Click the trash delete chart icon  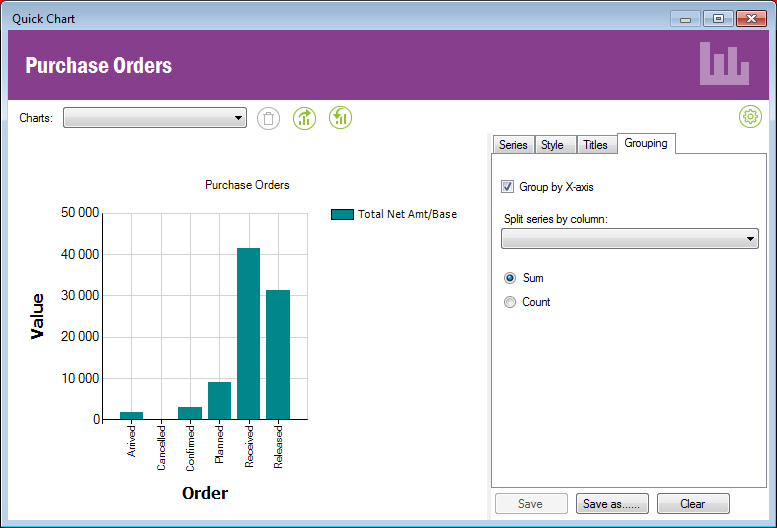(x=268, y=118)
